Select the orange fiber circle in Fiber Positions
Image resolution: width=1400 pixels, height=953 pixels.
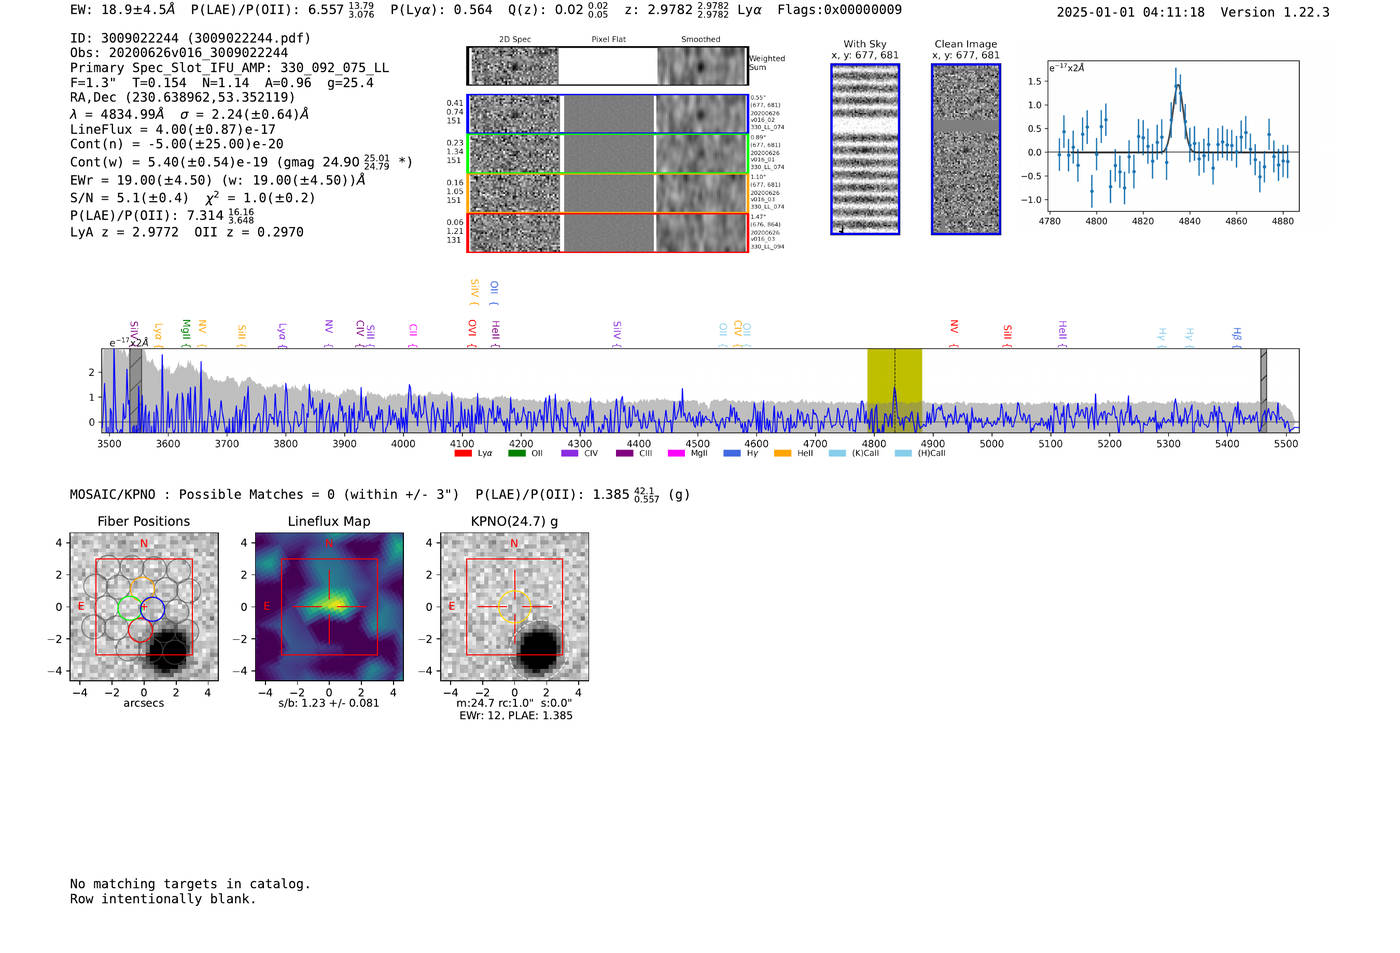(x=142, y=588)
